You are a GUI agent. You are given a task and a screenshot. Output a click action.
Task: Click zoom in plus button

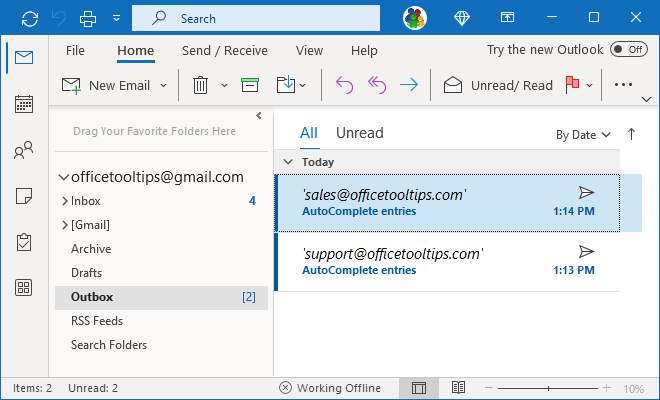(x=607, y=388)
